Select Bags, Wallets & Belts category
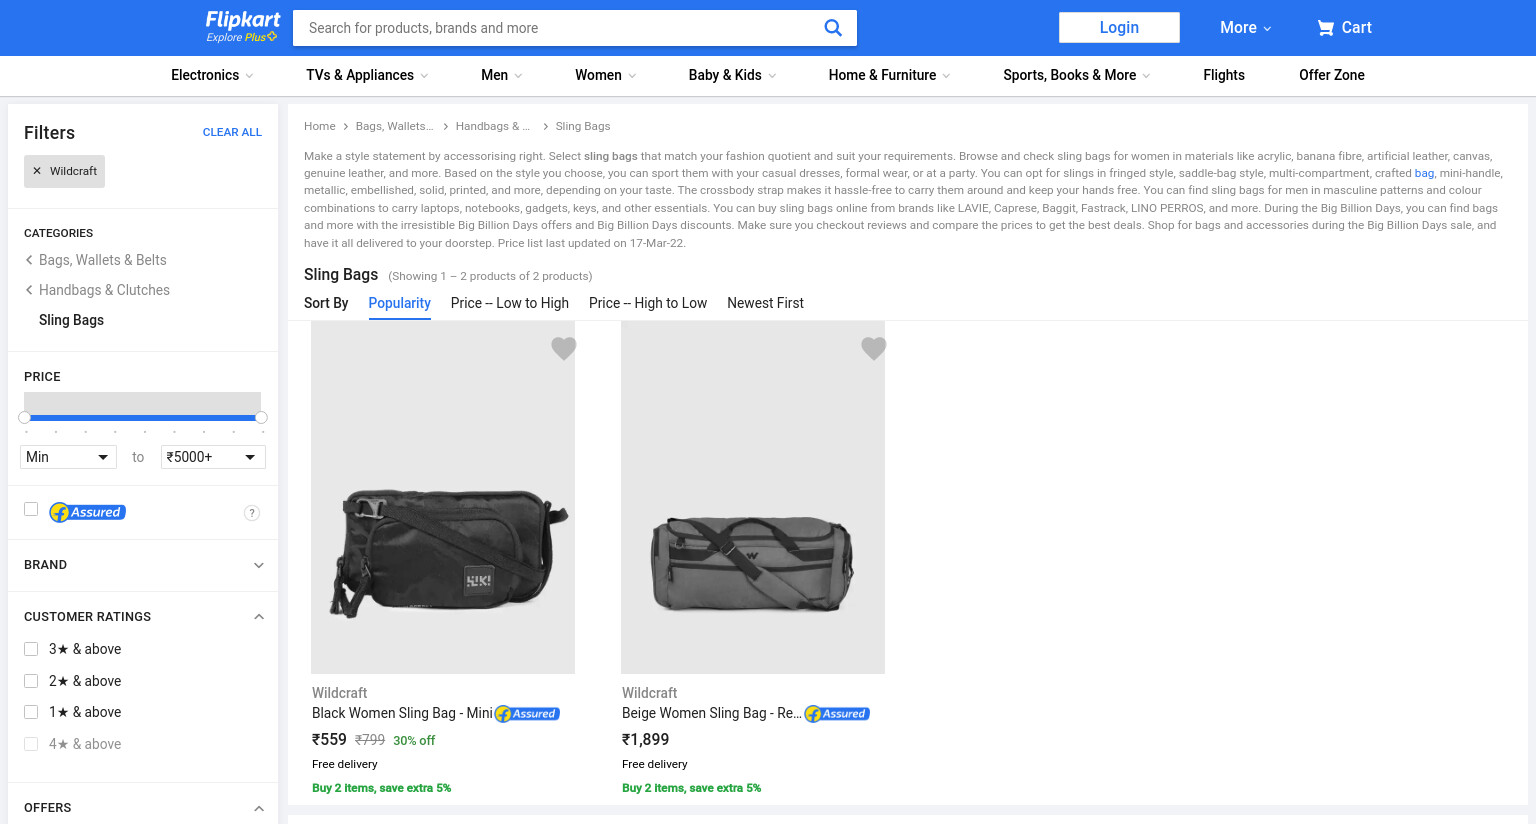 (x=103, y=260)
